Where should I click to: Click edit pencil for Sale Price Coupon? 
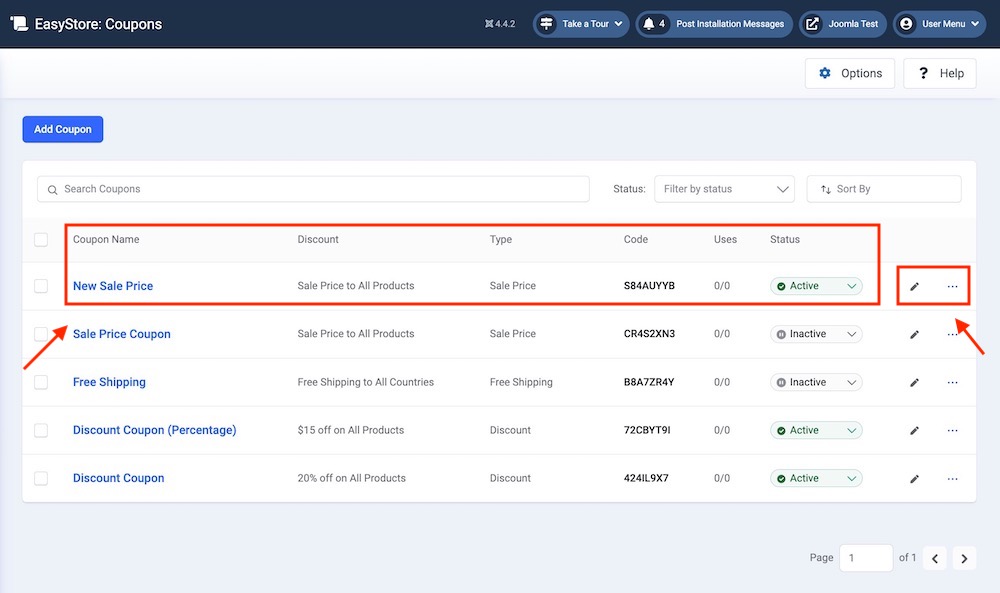click(914, 335)
